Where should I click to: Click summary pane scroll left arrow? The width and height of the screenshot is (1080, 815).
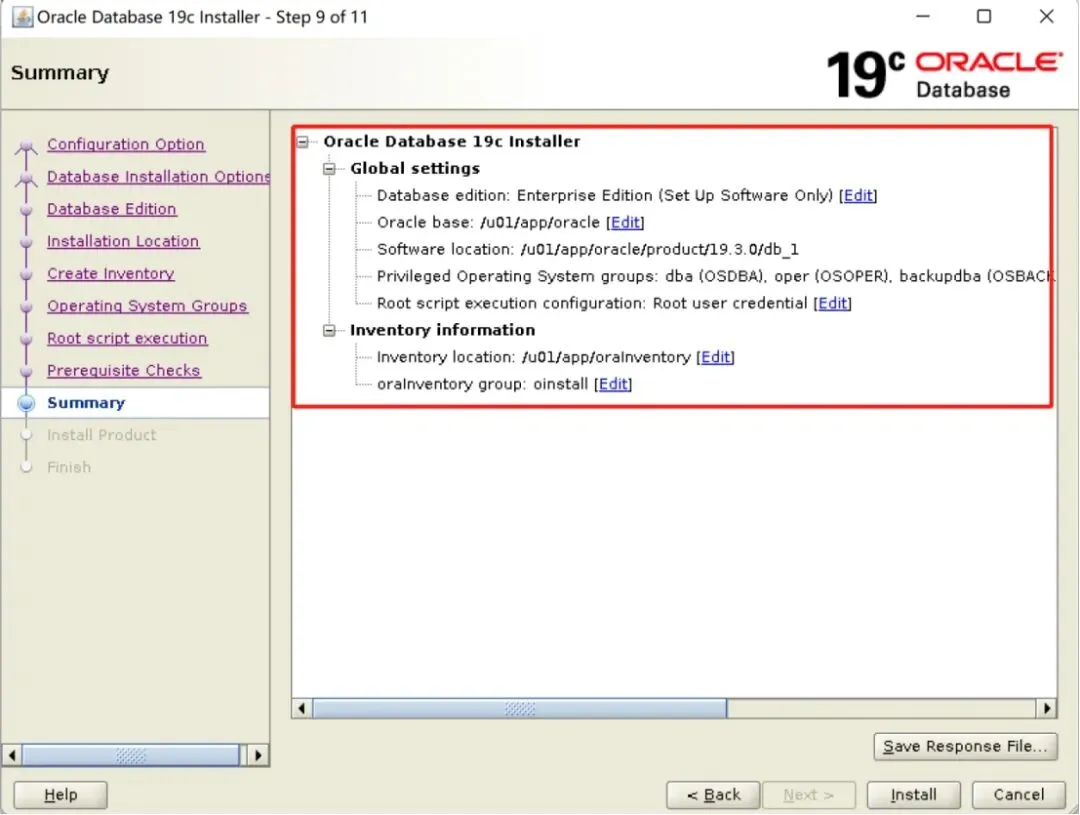click(302, 708)
